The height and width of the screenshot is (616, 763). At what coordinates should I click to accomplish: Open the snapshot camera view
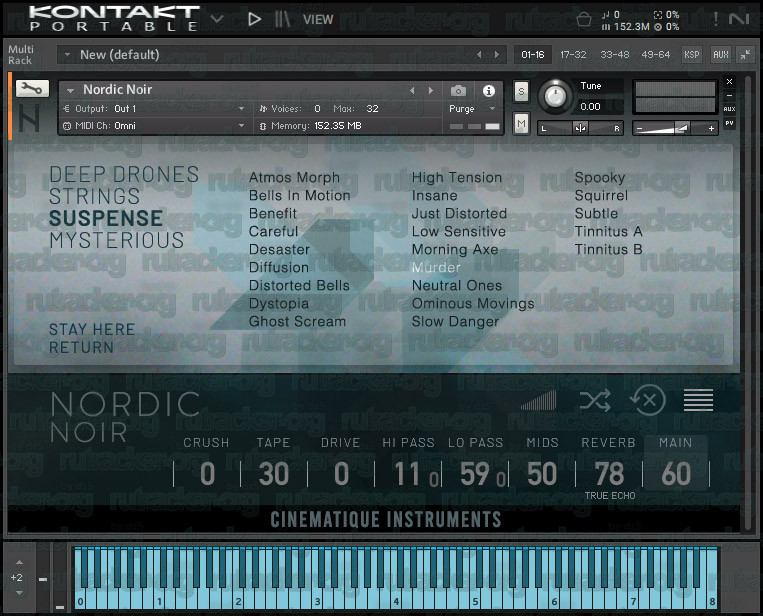(x=458, y=91)
